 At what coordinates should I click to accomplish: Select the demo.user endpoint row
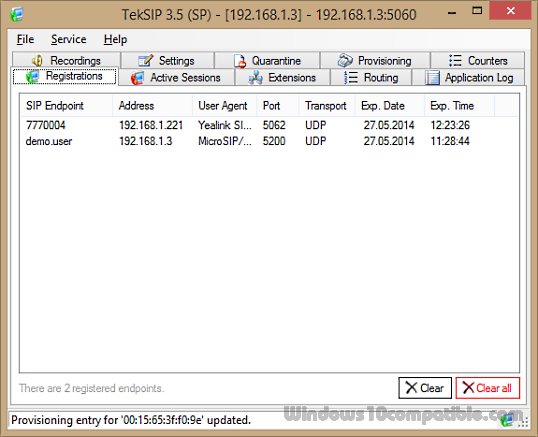(269, 141)
